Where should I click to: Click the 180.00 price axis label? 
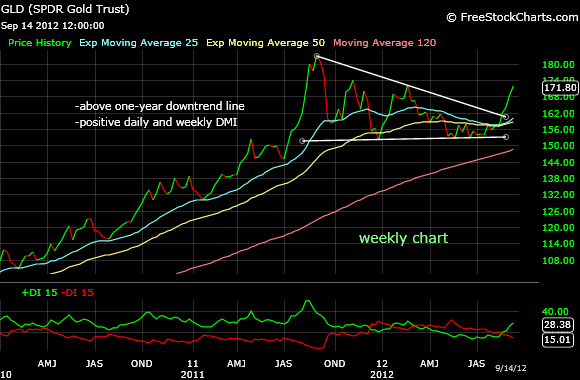(x=558, y=65)
